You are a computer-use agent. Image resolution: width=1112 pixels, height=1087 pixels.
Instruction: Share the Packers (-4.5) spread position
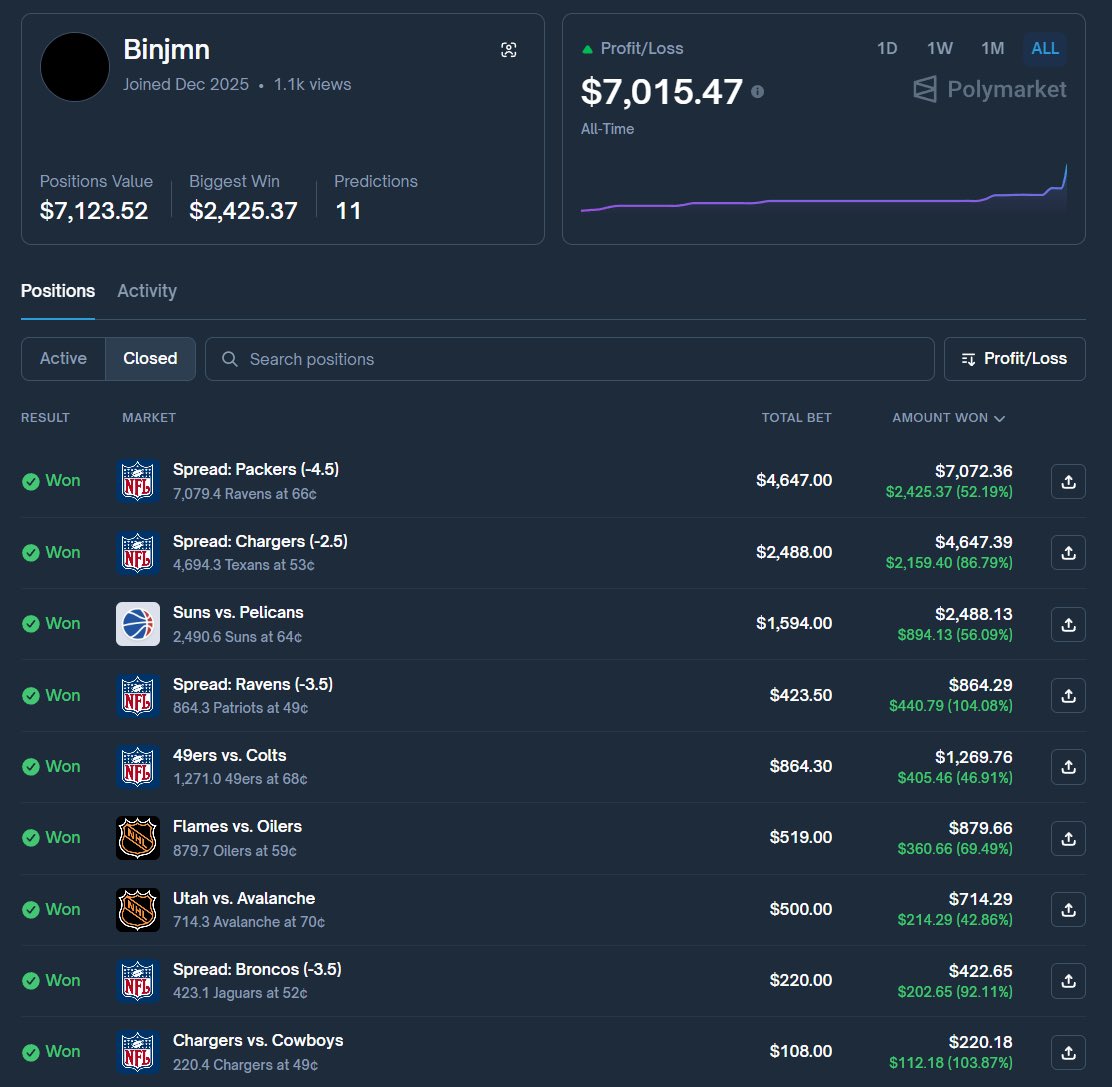tap(1068, 481)
